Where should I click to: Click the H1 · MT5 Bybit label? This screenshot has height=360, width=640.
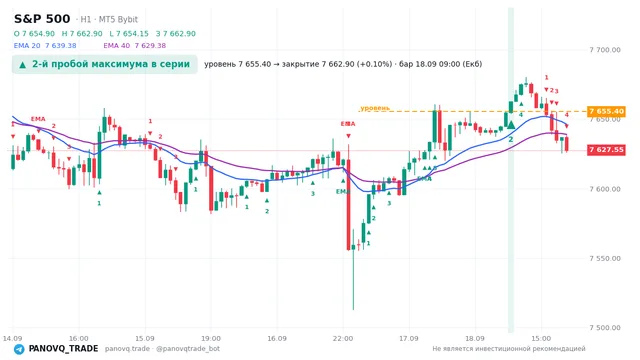107,19
